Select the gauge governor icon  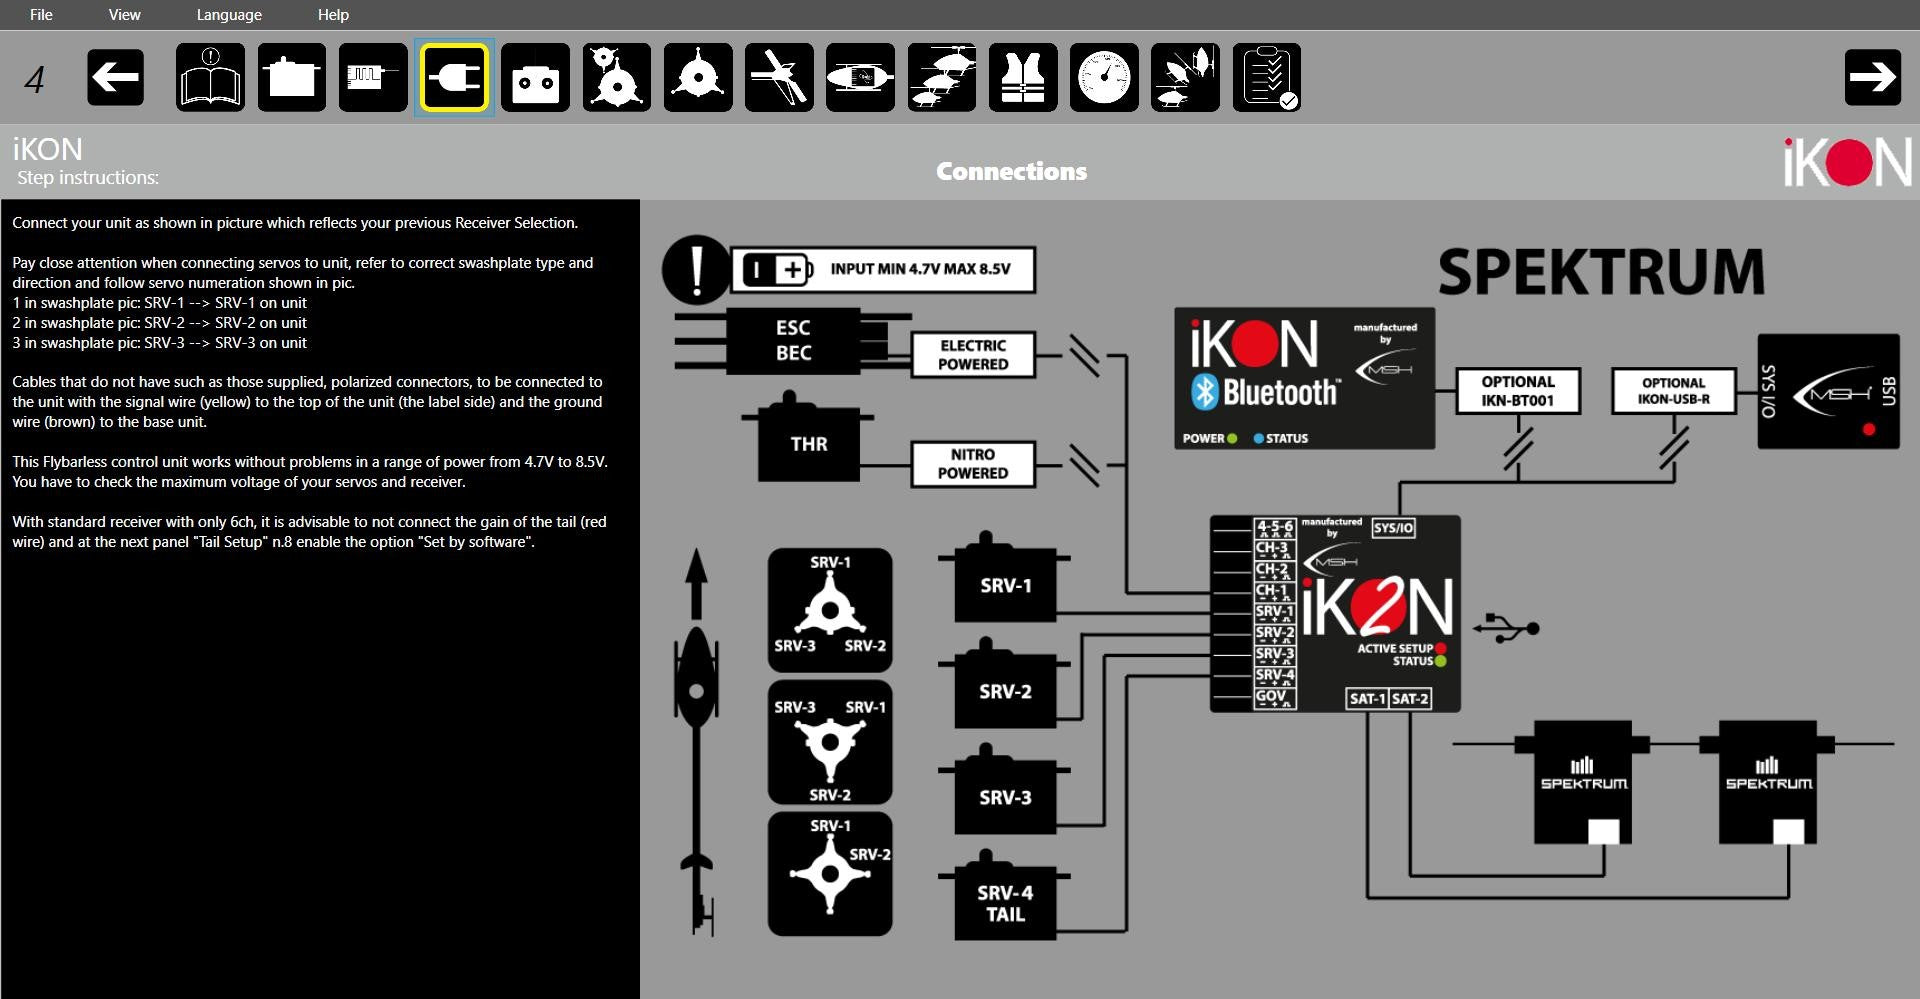click(x=1104, y=77)
